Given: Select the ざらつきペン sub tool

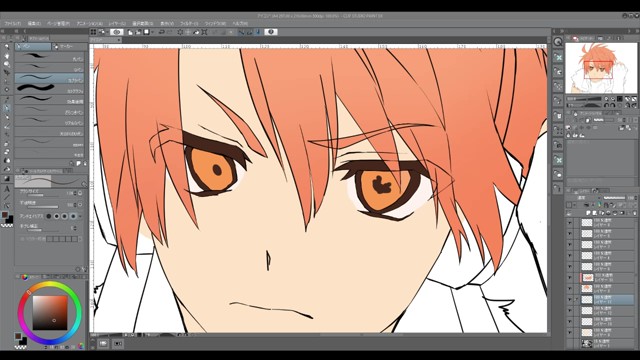Looking at the screenshot, I should [x=49, y=109].
